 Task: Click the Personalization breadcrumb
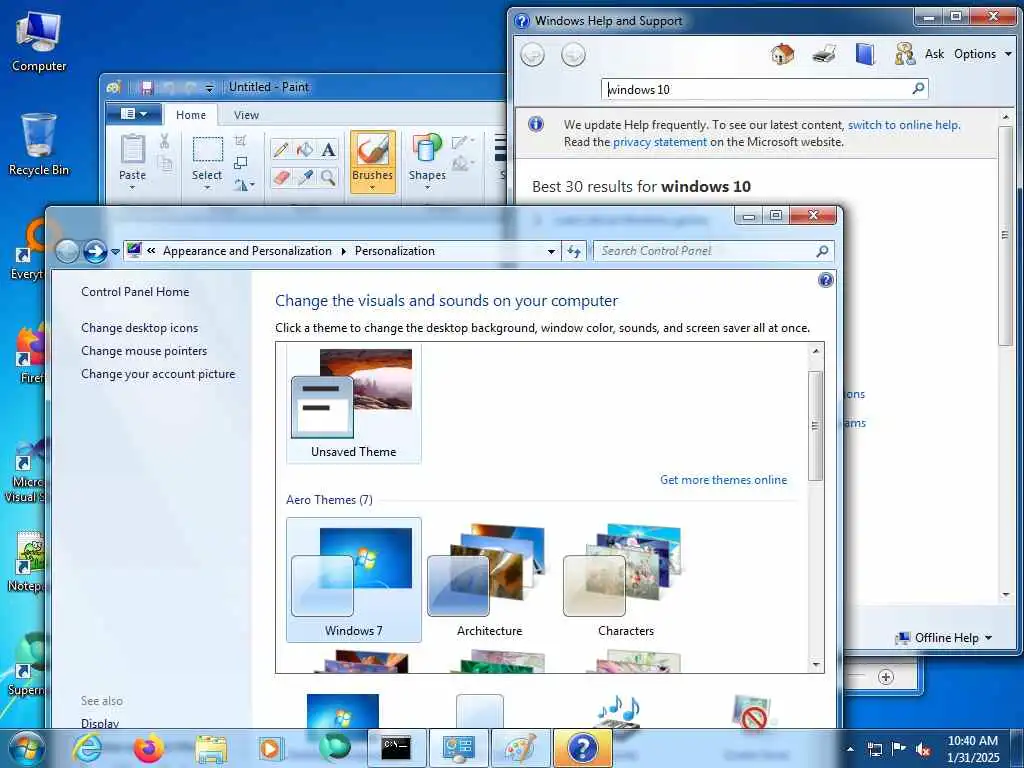[x=394, y=251]
